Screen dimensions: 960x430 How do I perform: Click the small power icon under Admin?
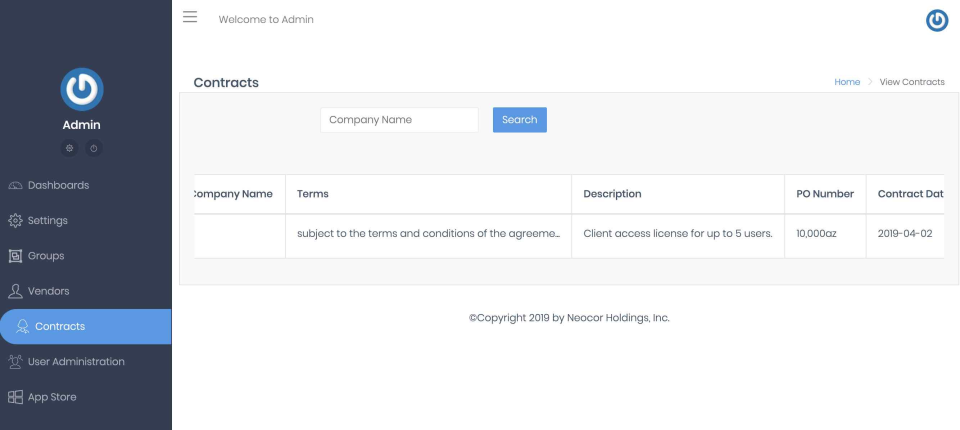(94, 148)
